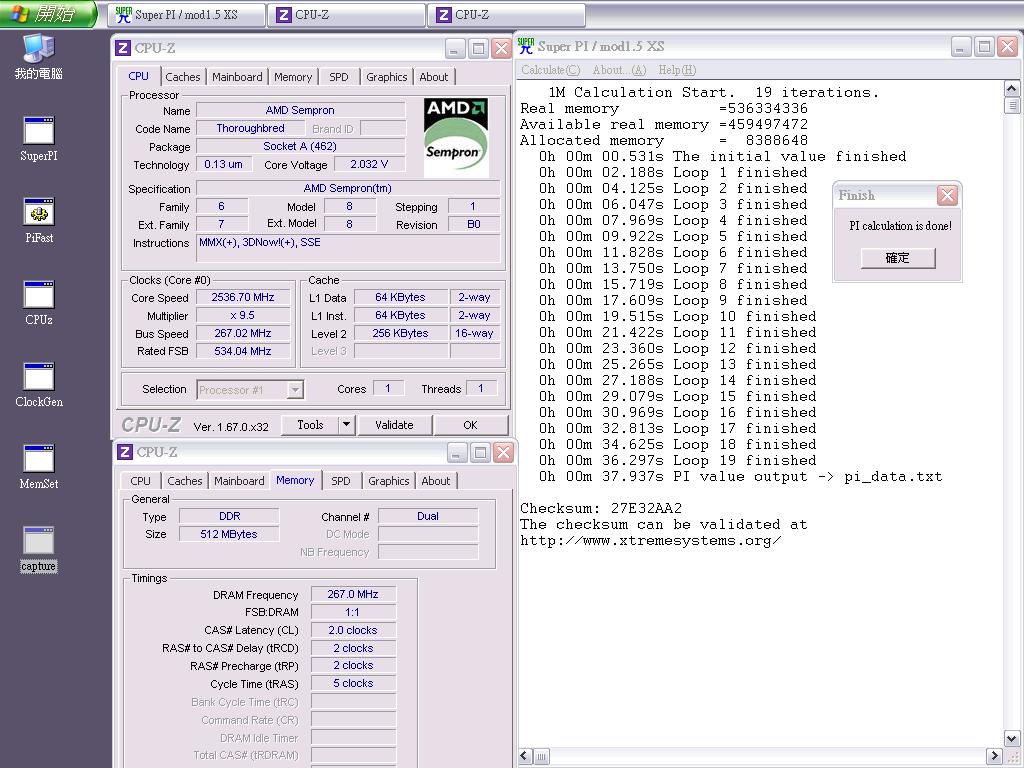Open SPD tab in upper CPU-Z
Viewport: 1024px width, 768px height.
[x=338, y=77]
